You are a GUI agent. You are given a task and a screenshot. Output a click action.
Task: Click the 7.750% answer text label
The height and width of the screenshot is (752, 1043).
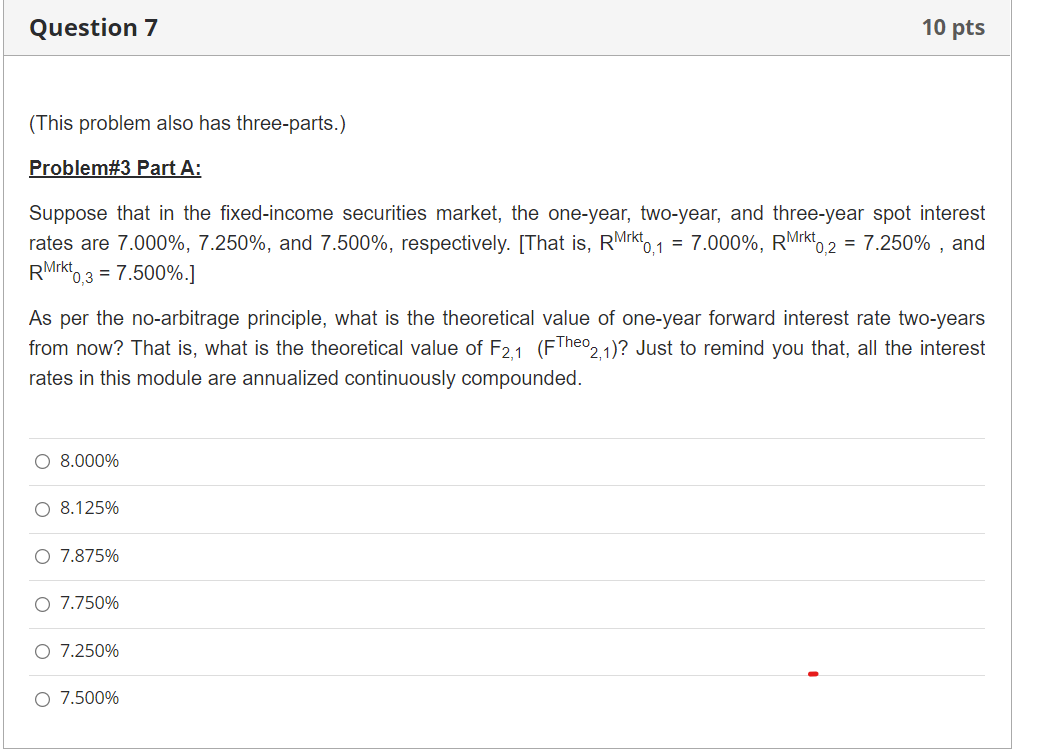(x=89, y=603)
